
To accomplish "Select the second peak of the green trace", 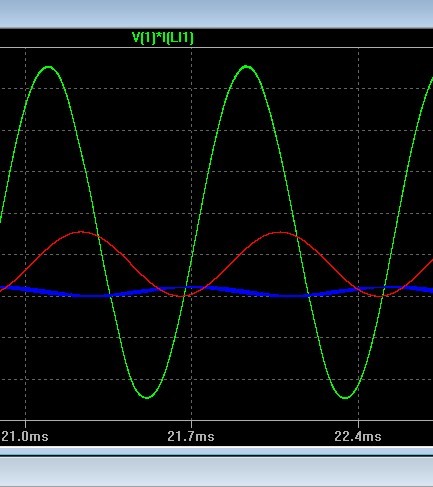I will click(246, 67).
